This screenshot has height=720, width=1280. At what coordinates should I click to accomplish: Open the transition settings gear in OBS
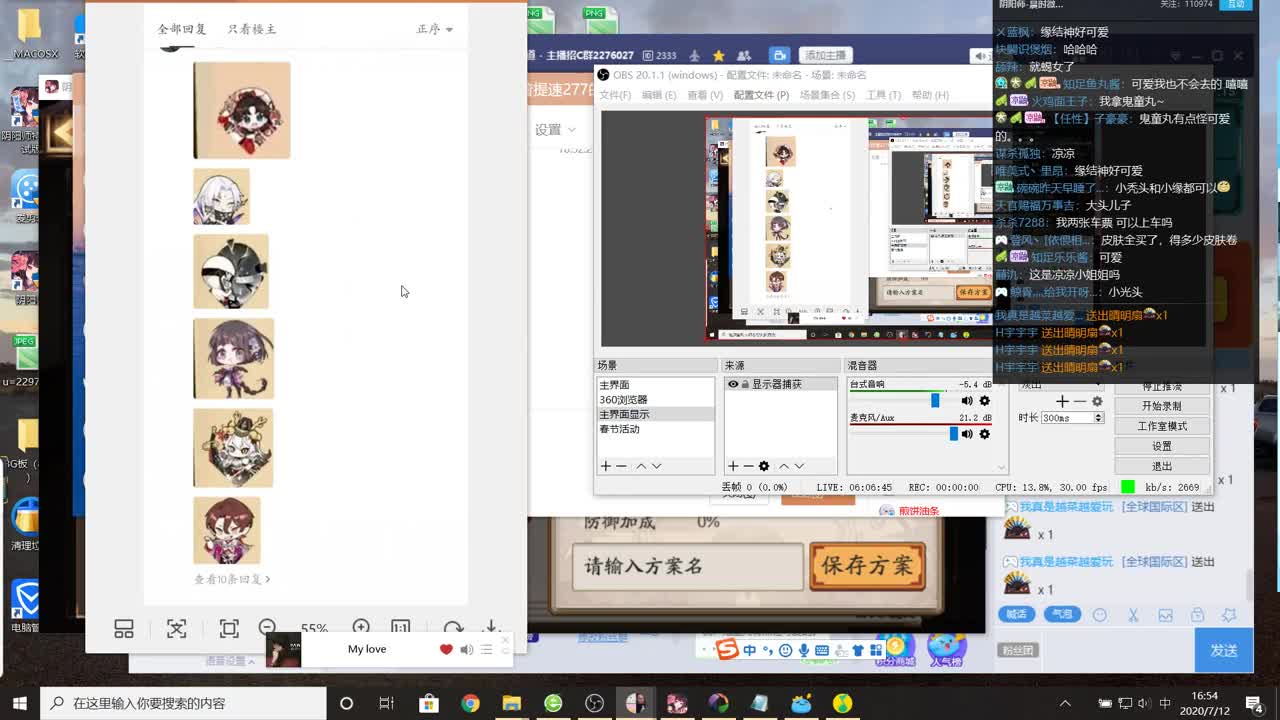coord(1097,401)
